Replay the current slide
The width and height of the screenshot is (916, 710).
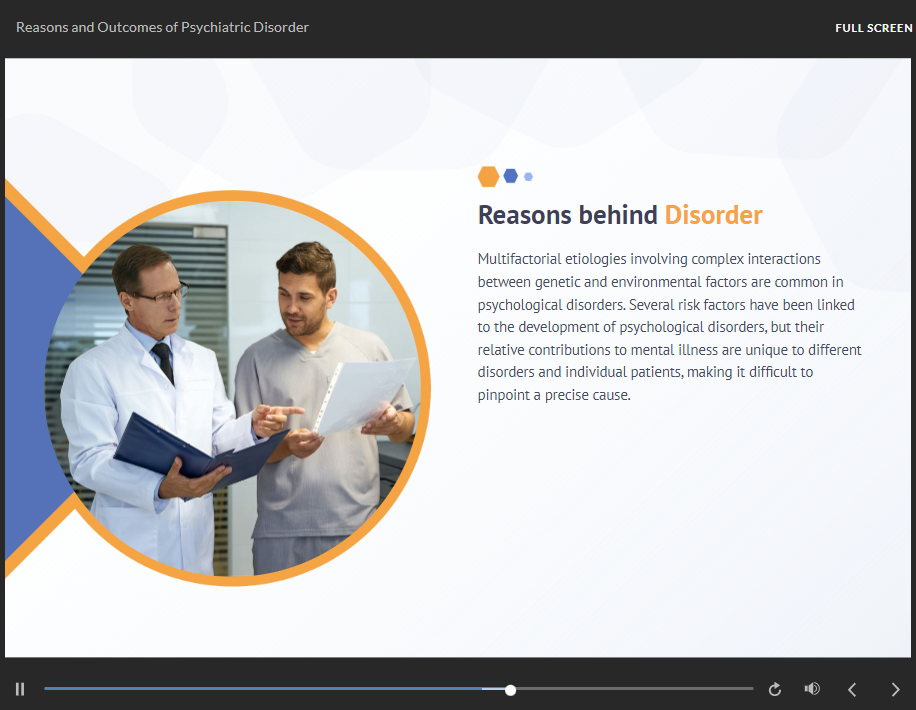(x=774, y=689)
